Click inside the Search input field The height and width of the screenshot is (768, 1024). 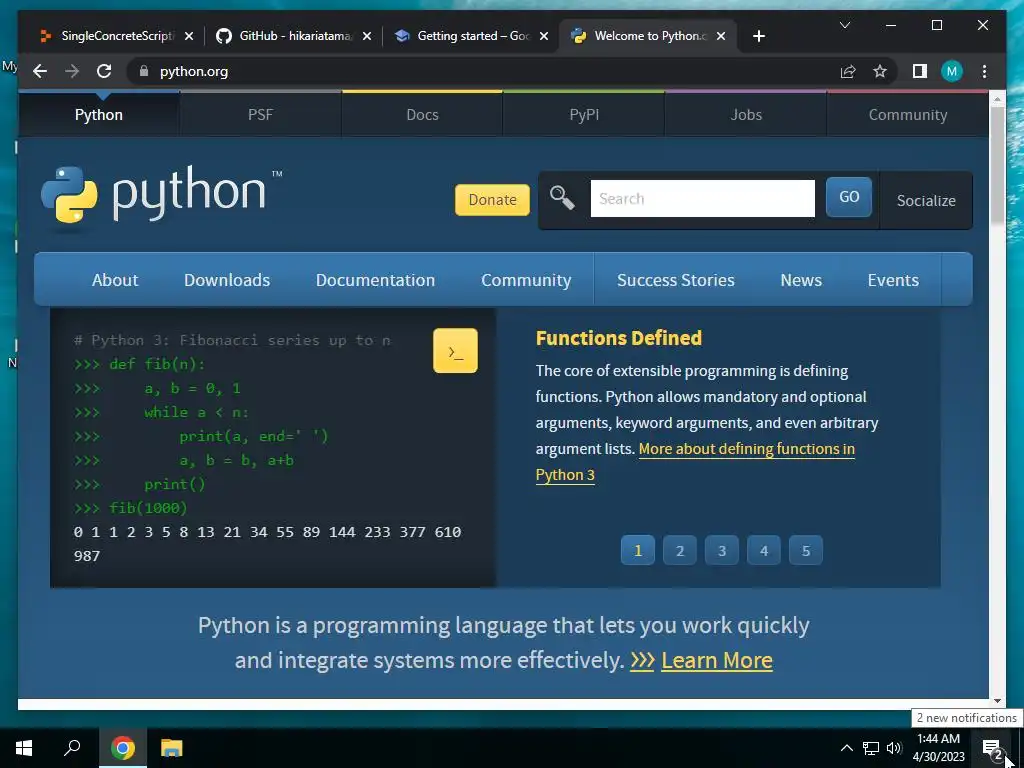point(702,199)
